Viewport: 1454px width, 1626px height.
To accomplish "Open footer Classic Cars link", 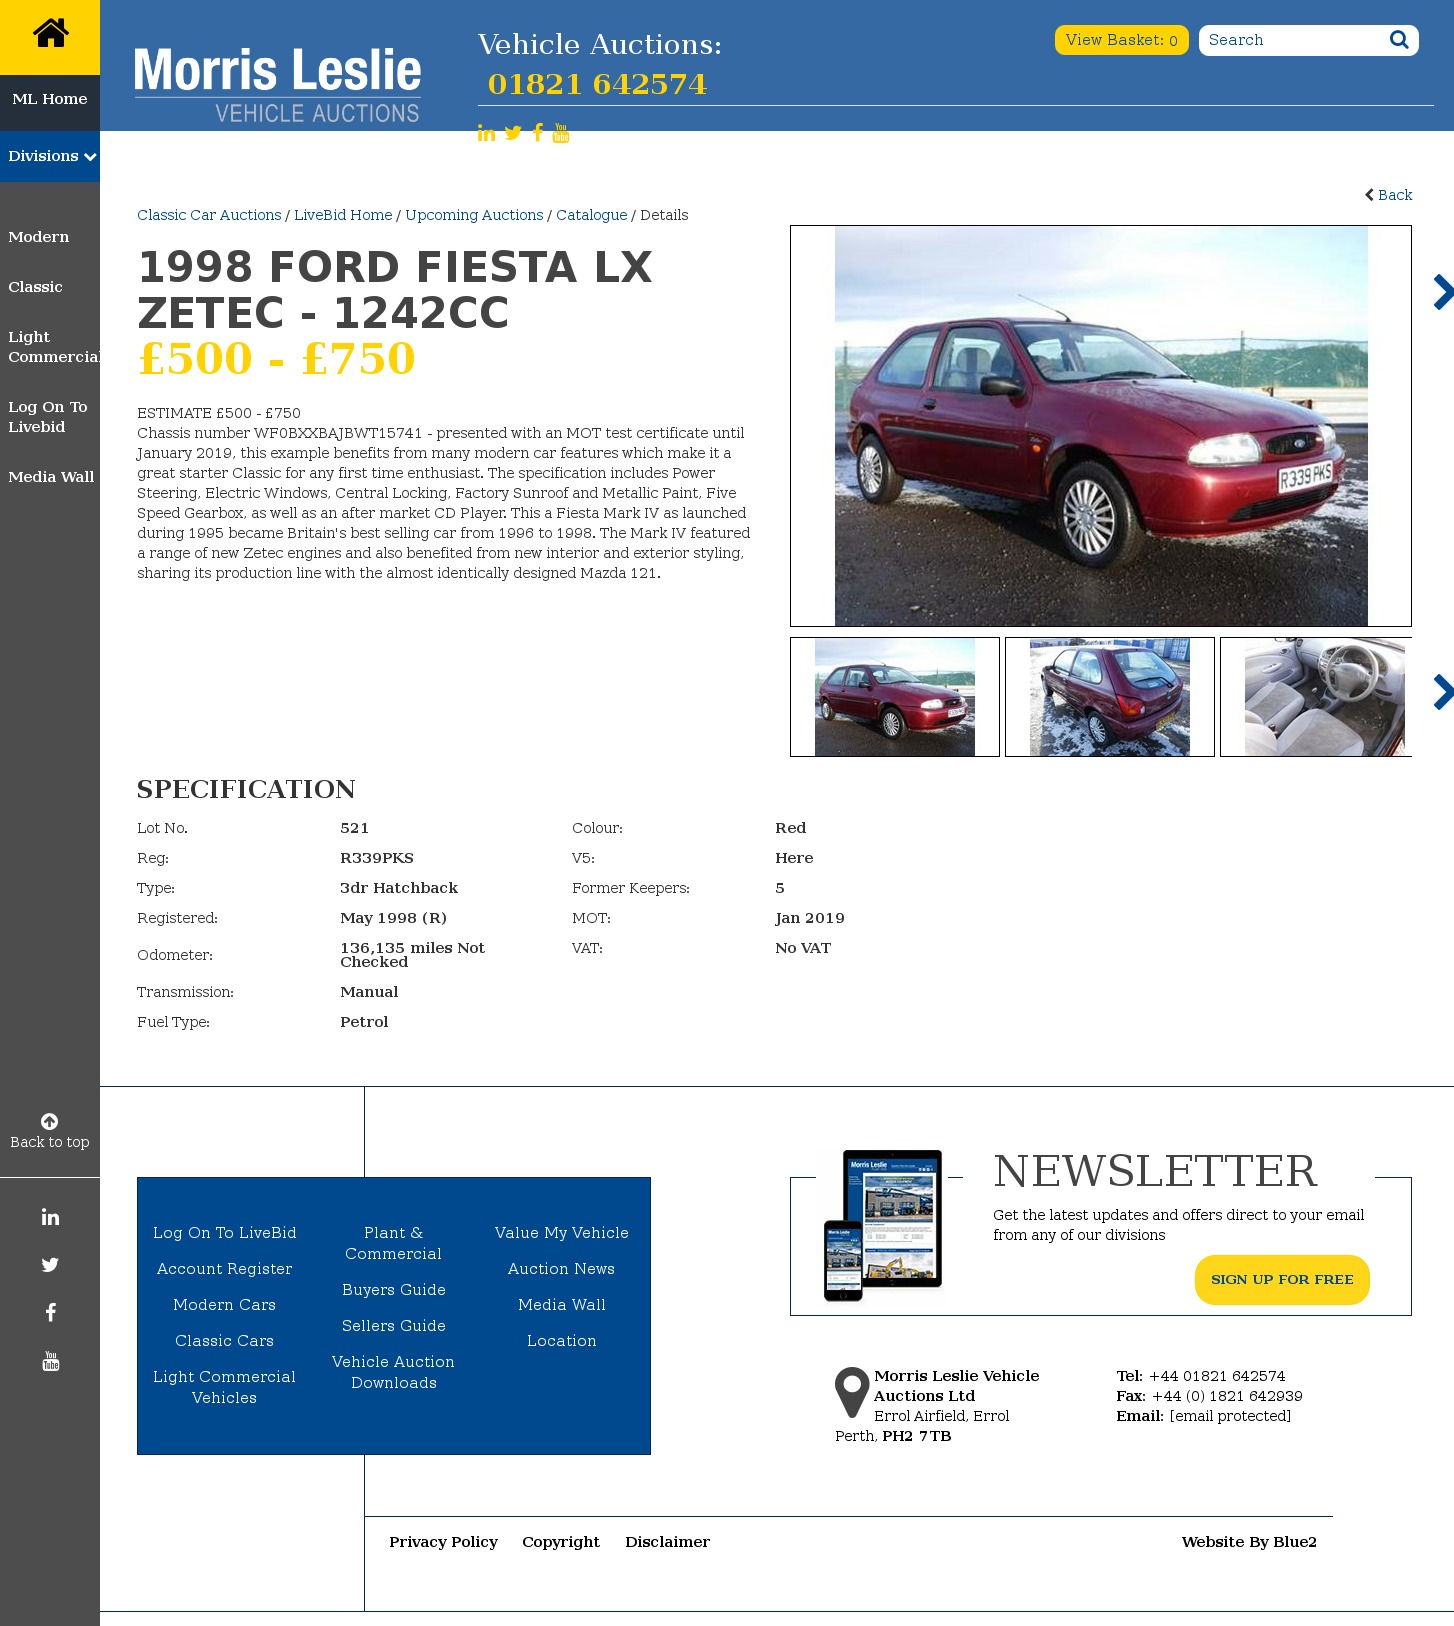I will (225, 1341).
